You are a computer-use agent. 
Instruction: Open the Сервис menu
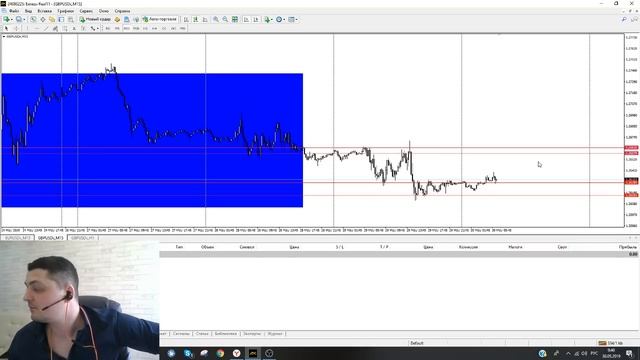pyautogui.click(x=86, y=11)
